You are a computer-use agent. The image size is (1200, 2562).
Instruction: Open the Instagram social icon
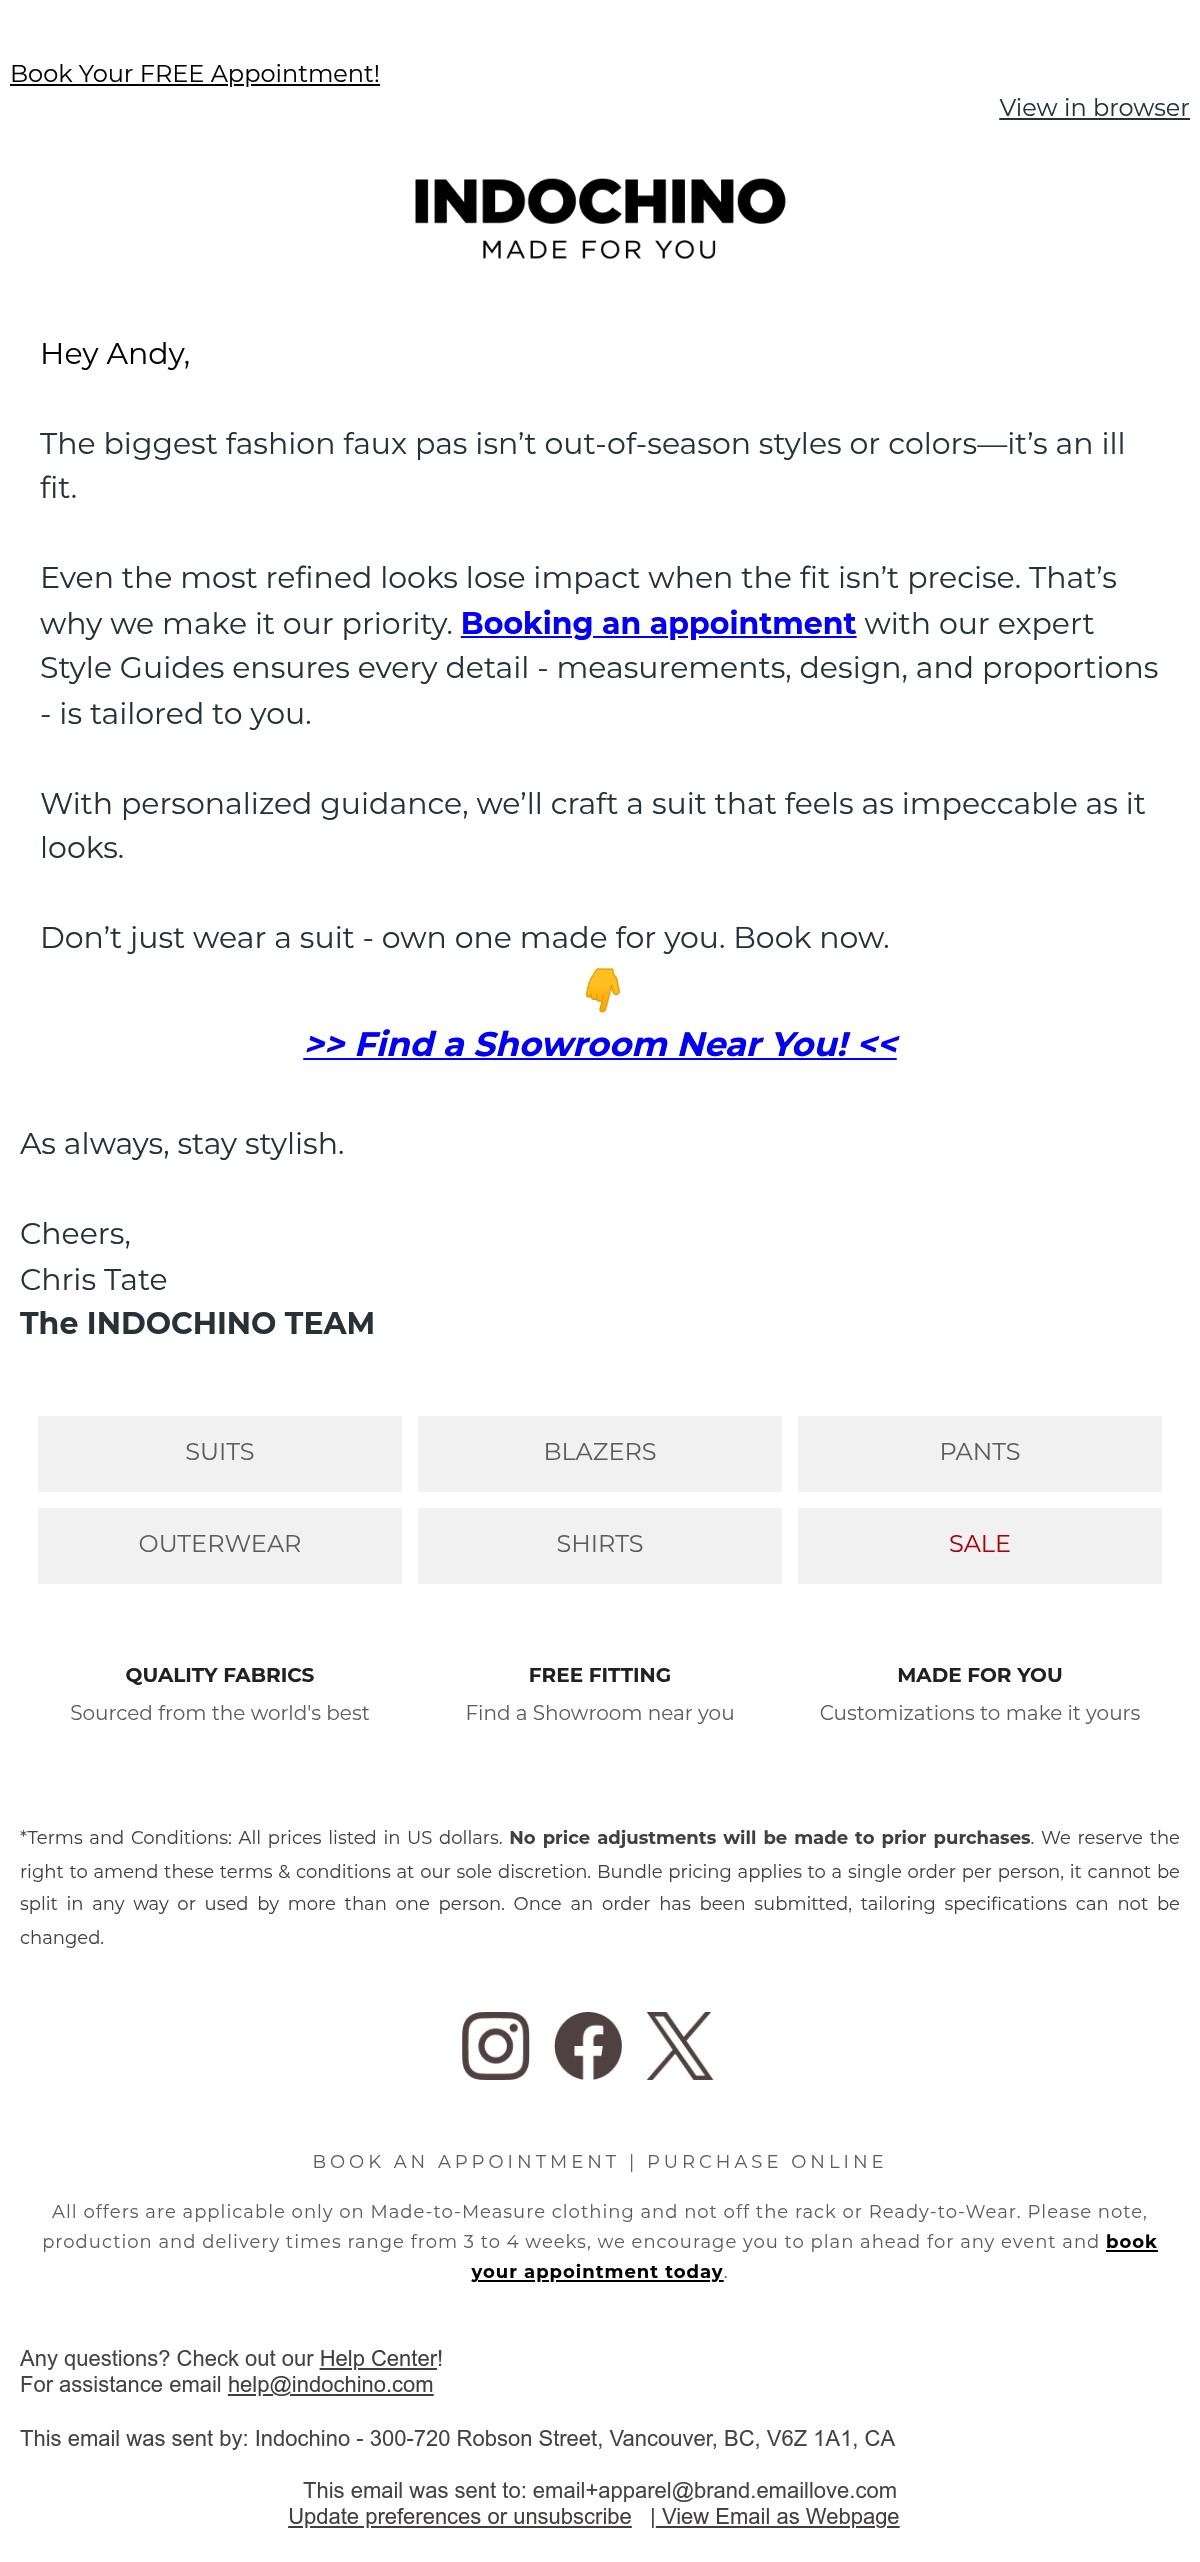(495, 2046)
